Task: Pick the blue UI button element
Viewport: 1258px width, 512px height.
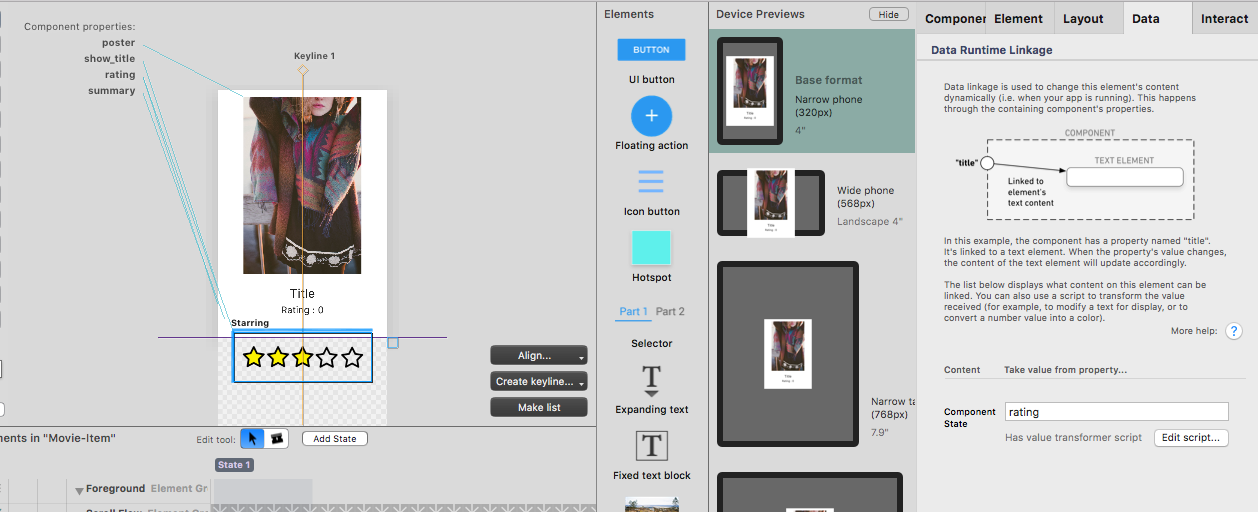Action: (x=651, y=50)
